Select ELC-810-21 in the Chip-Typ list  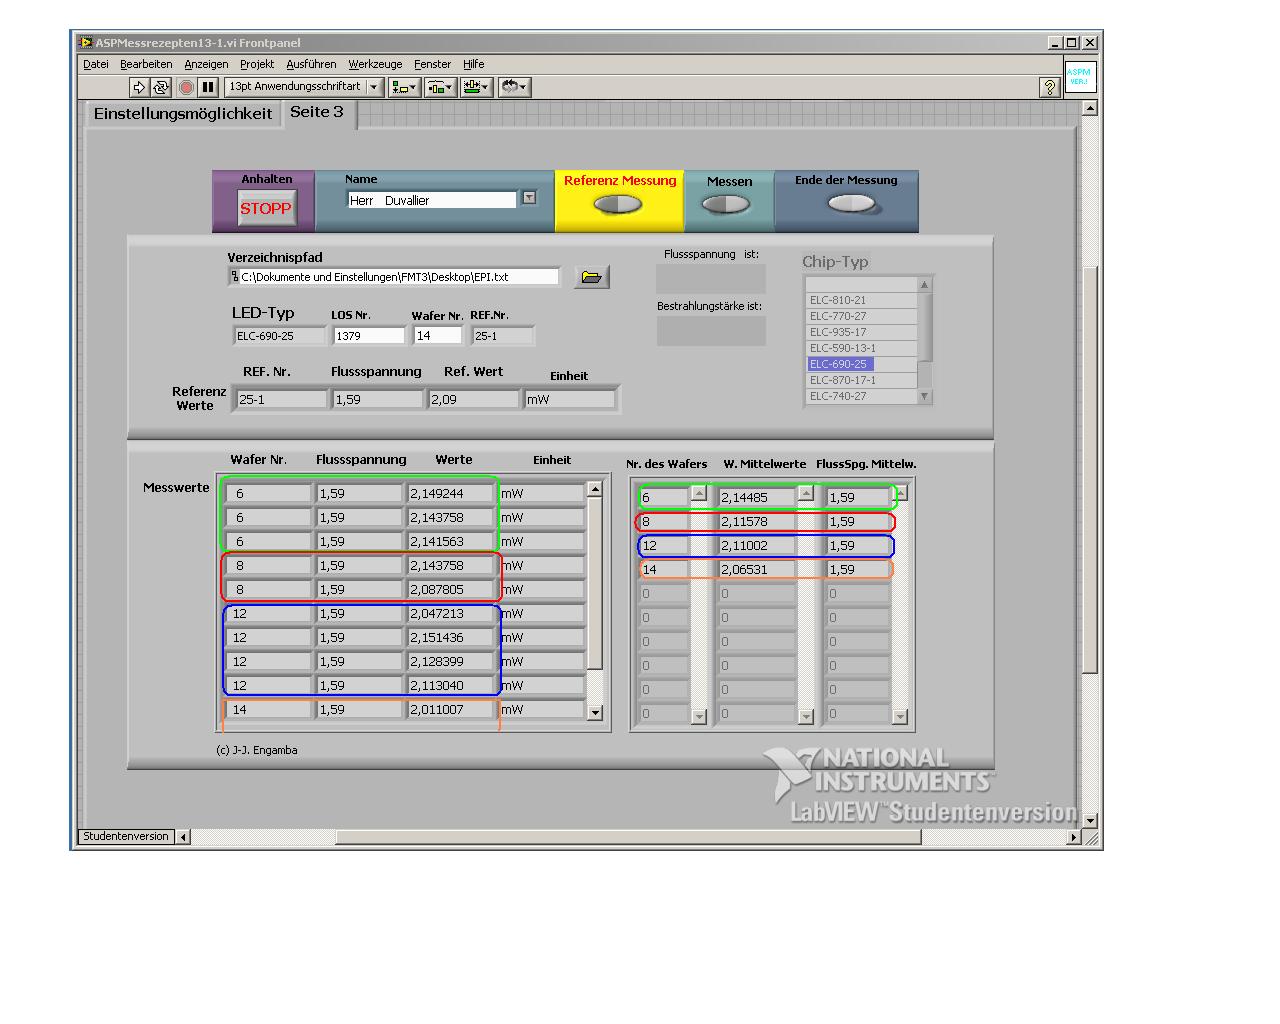point(862,300)
